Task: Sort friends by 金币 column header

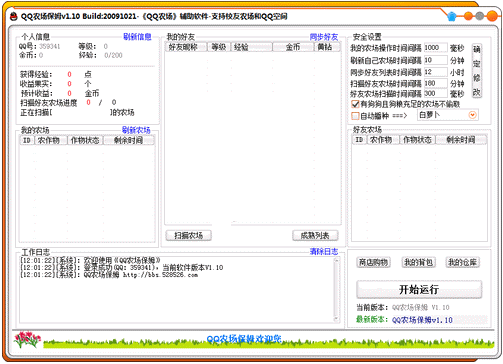Action: pos(293,47)
